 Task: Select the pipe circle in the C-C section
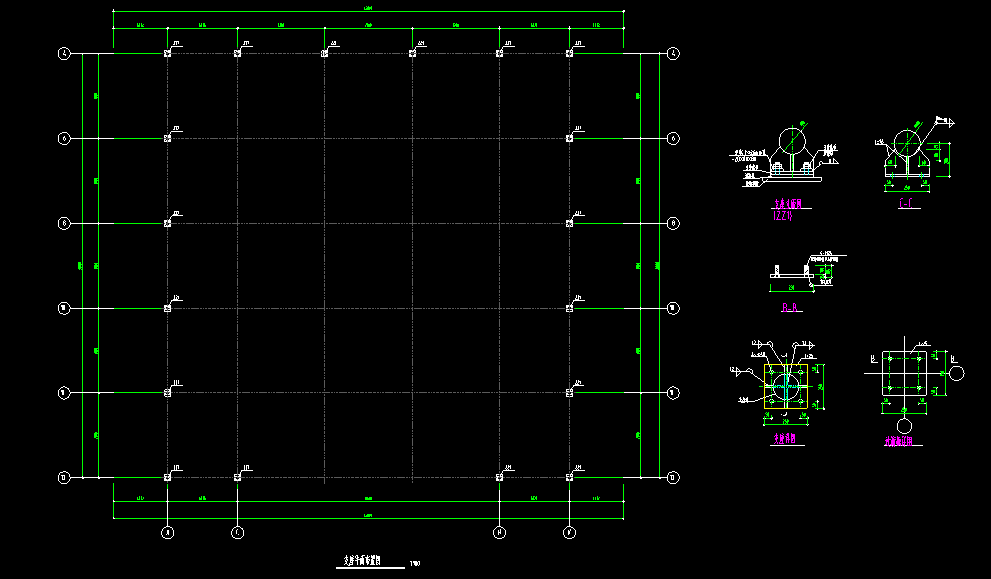(908, 142)
